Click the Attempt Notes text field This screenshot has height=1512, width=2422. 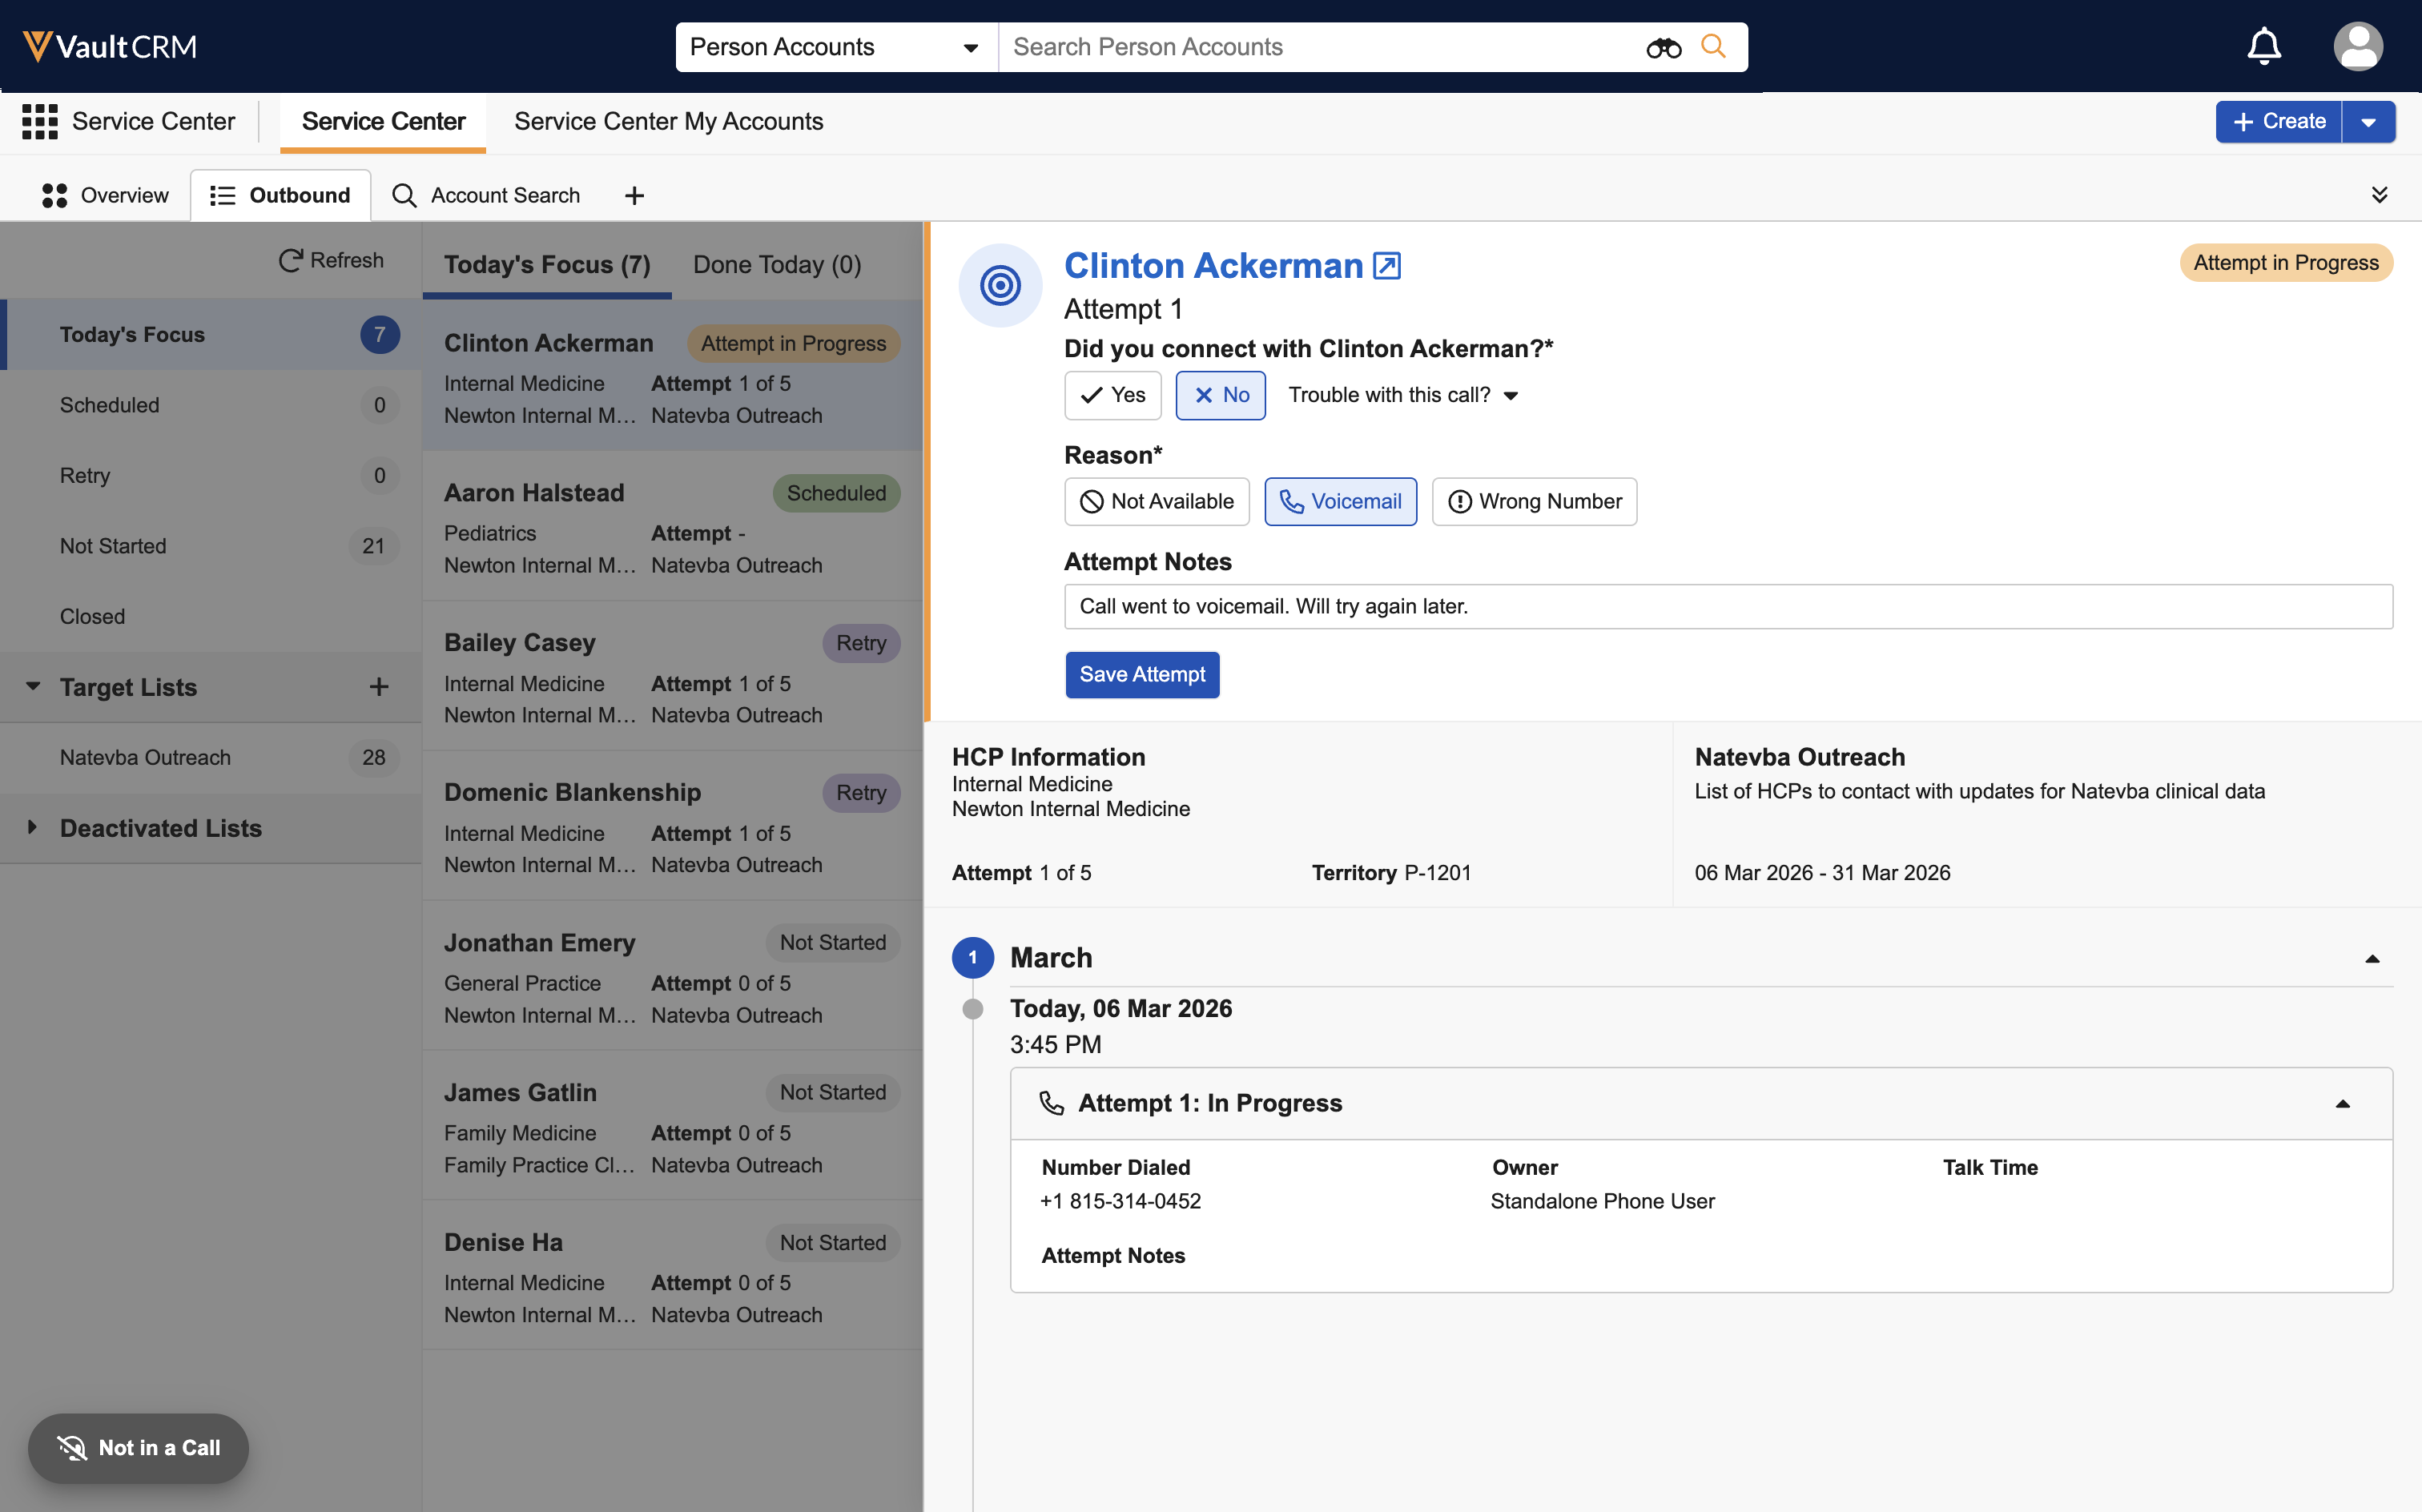1727,607
